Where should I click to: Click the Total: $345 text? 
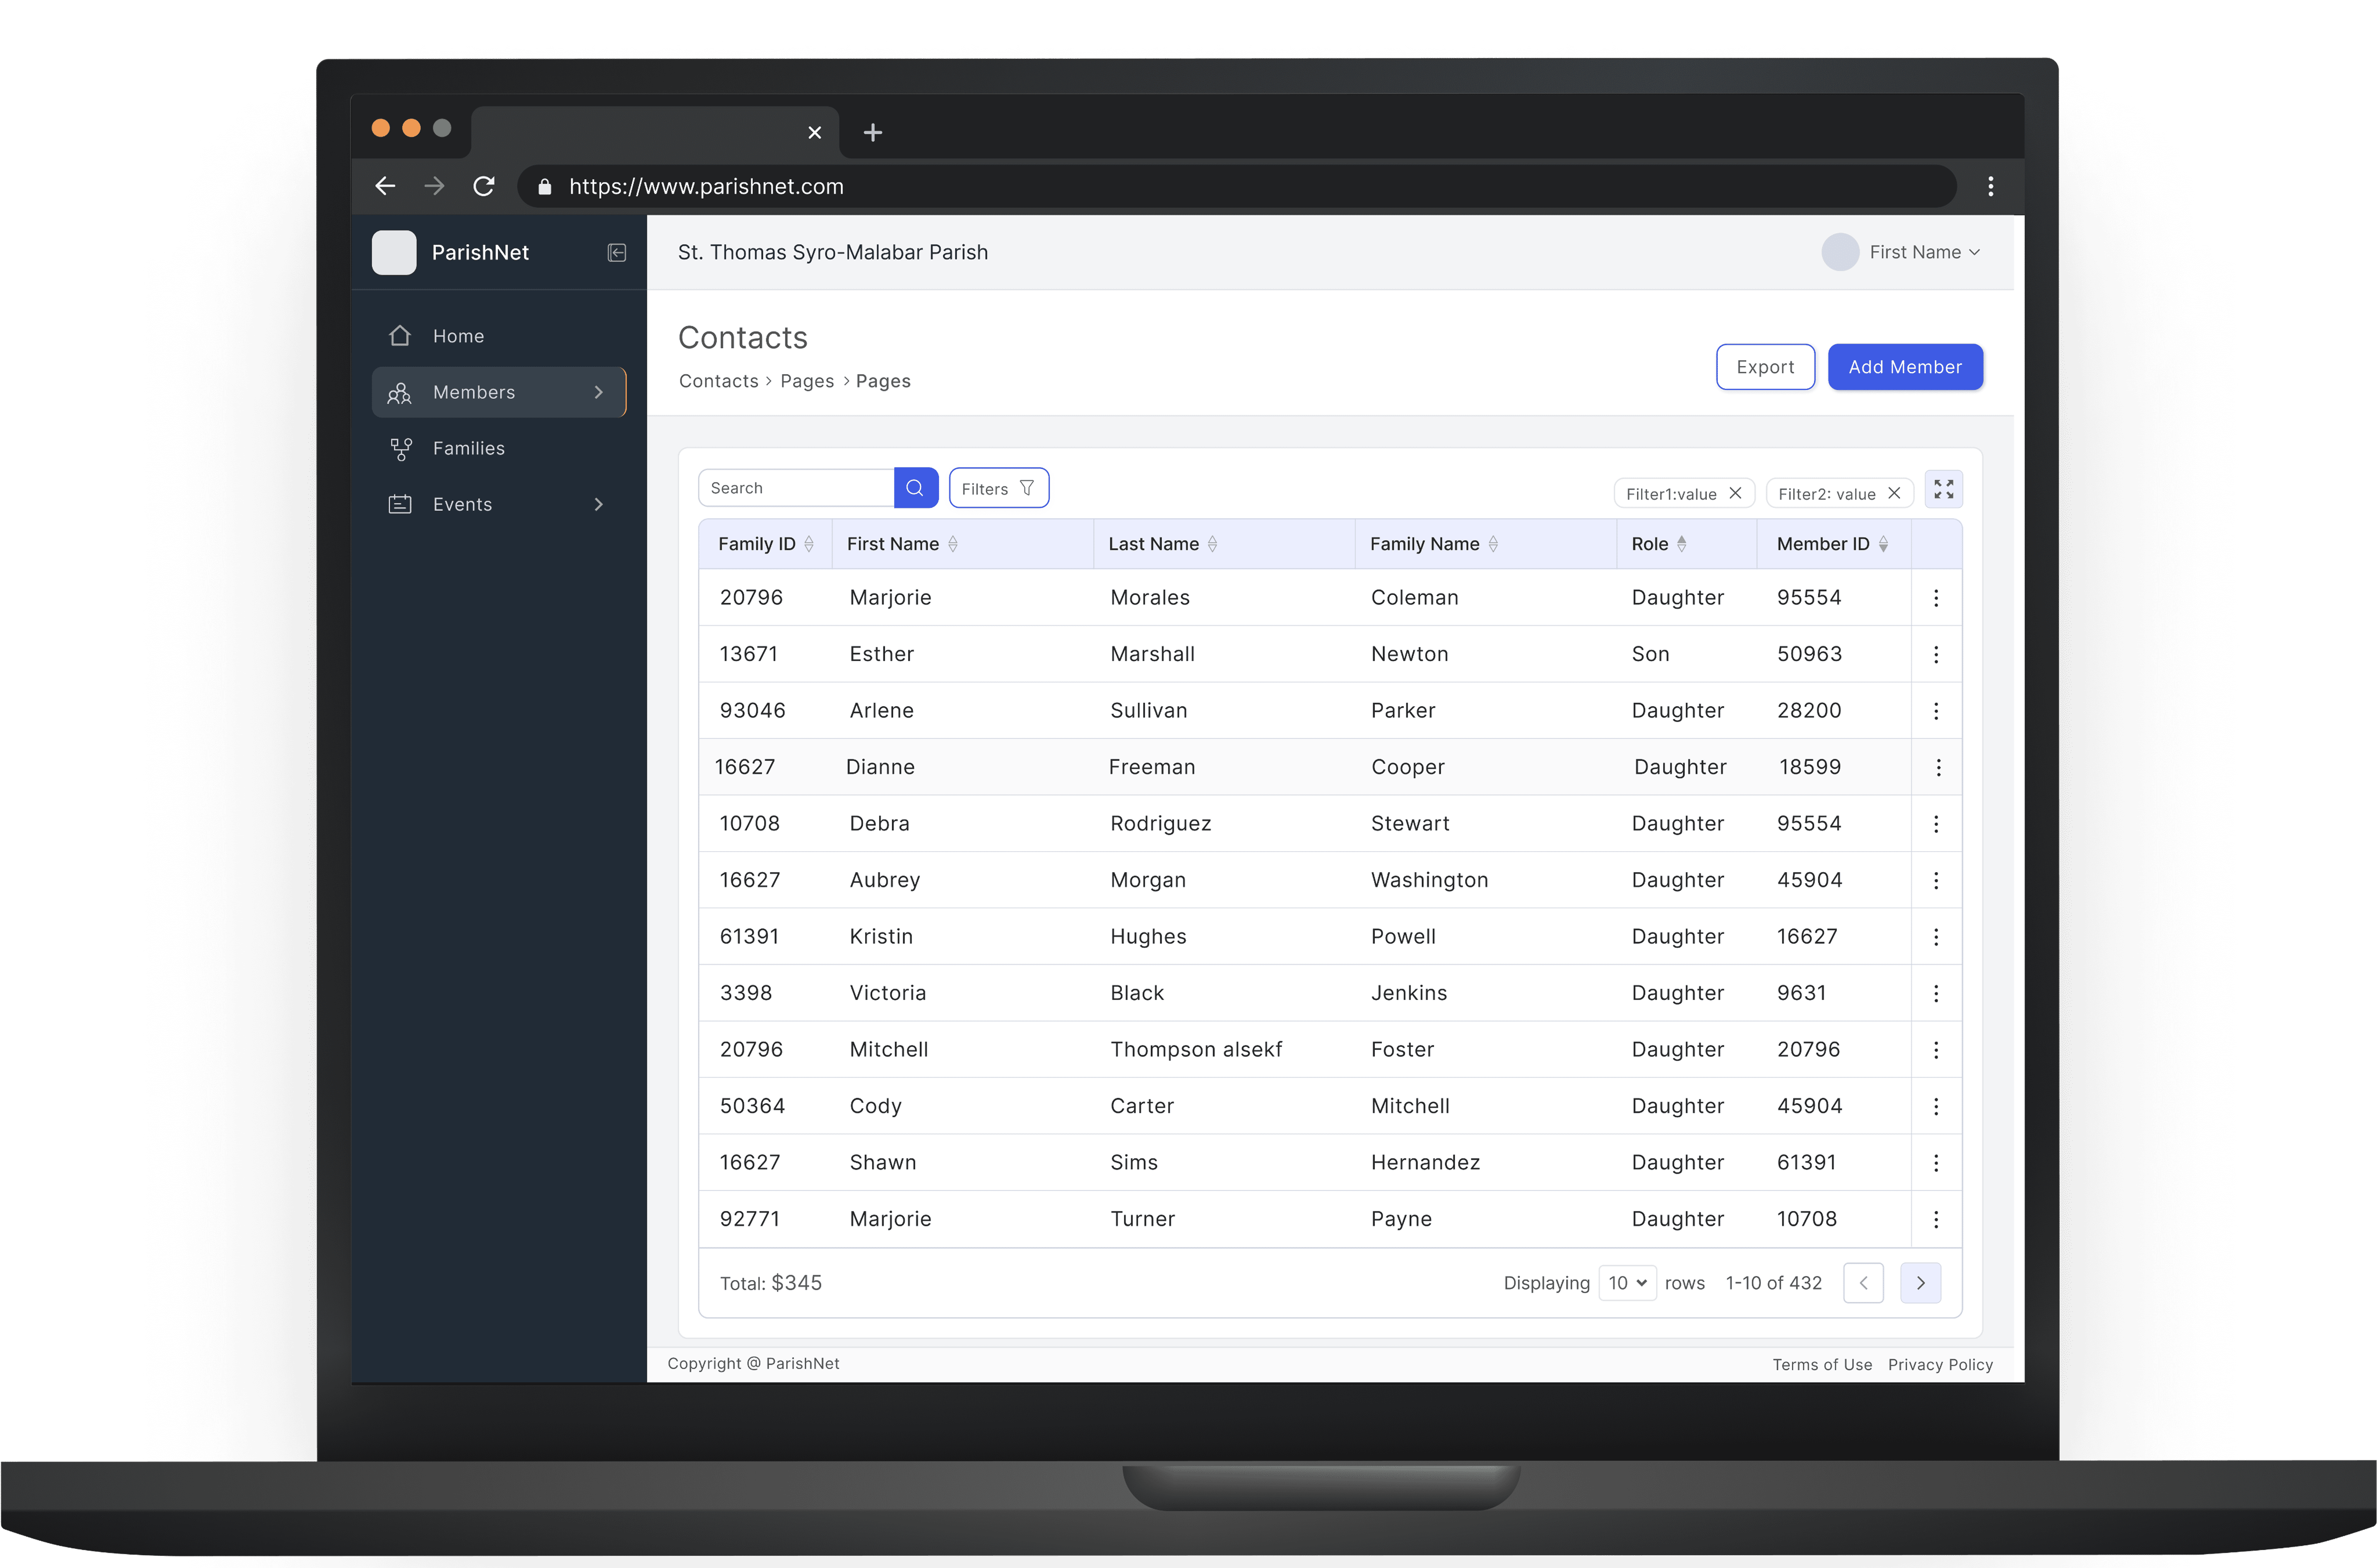771,1283
